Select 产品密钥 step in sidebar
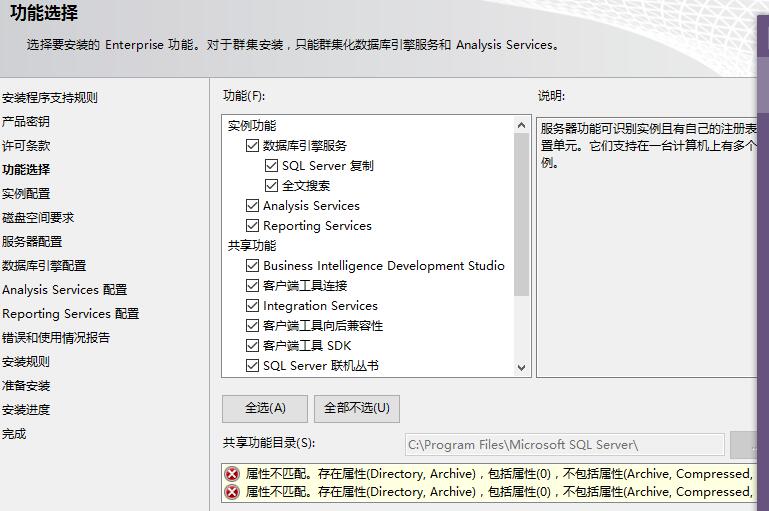Image resolution: width=769 pixels, height=511 pixels. [x=26, y=122]
